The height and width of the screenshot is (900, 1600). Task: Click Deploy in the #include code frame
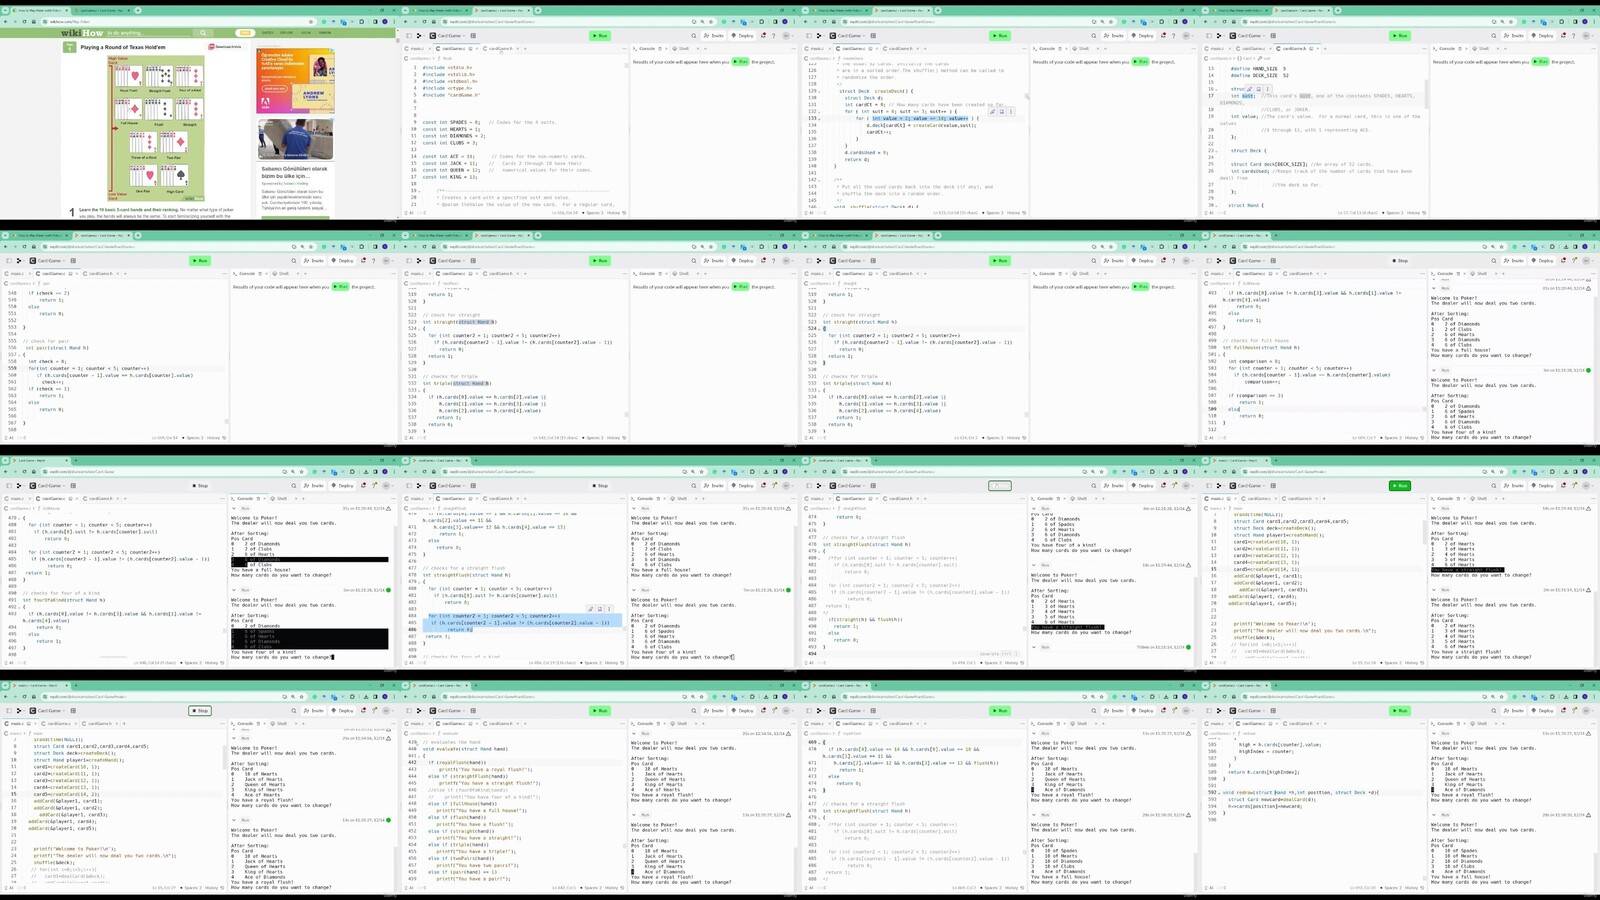pos(743,36)
